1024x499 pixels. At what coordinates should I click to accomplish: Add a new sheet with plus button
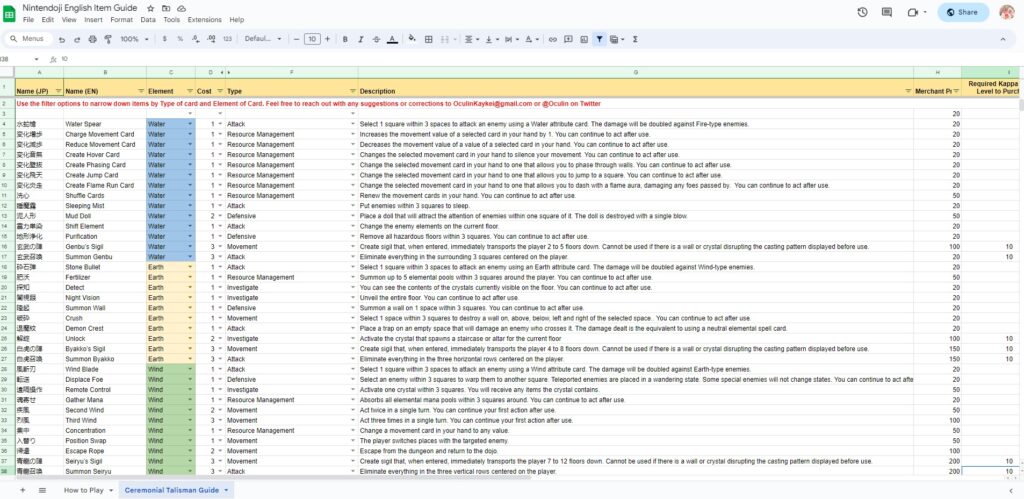tap(21, 490)
